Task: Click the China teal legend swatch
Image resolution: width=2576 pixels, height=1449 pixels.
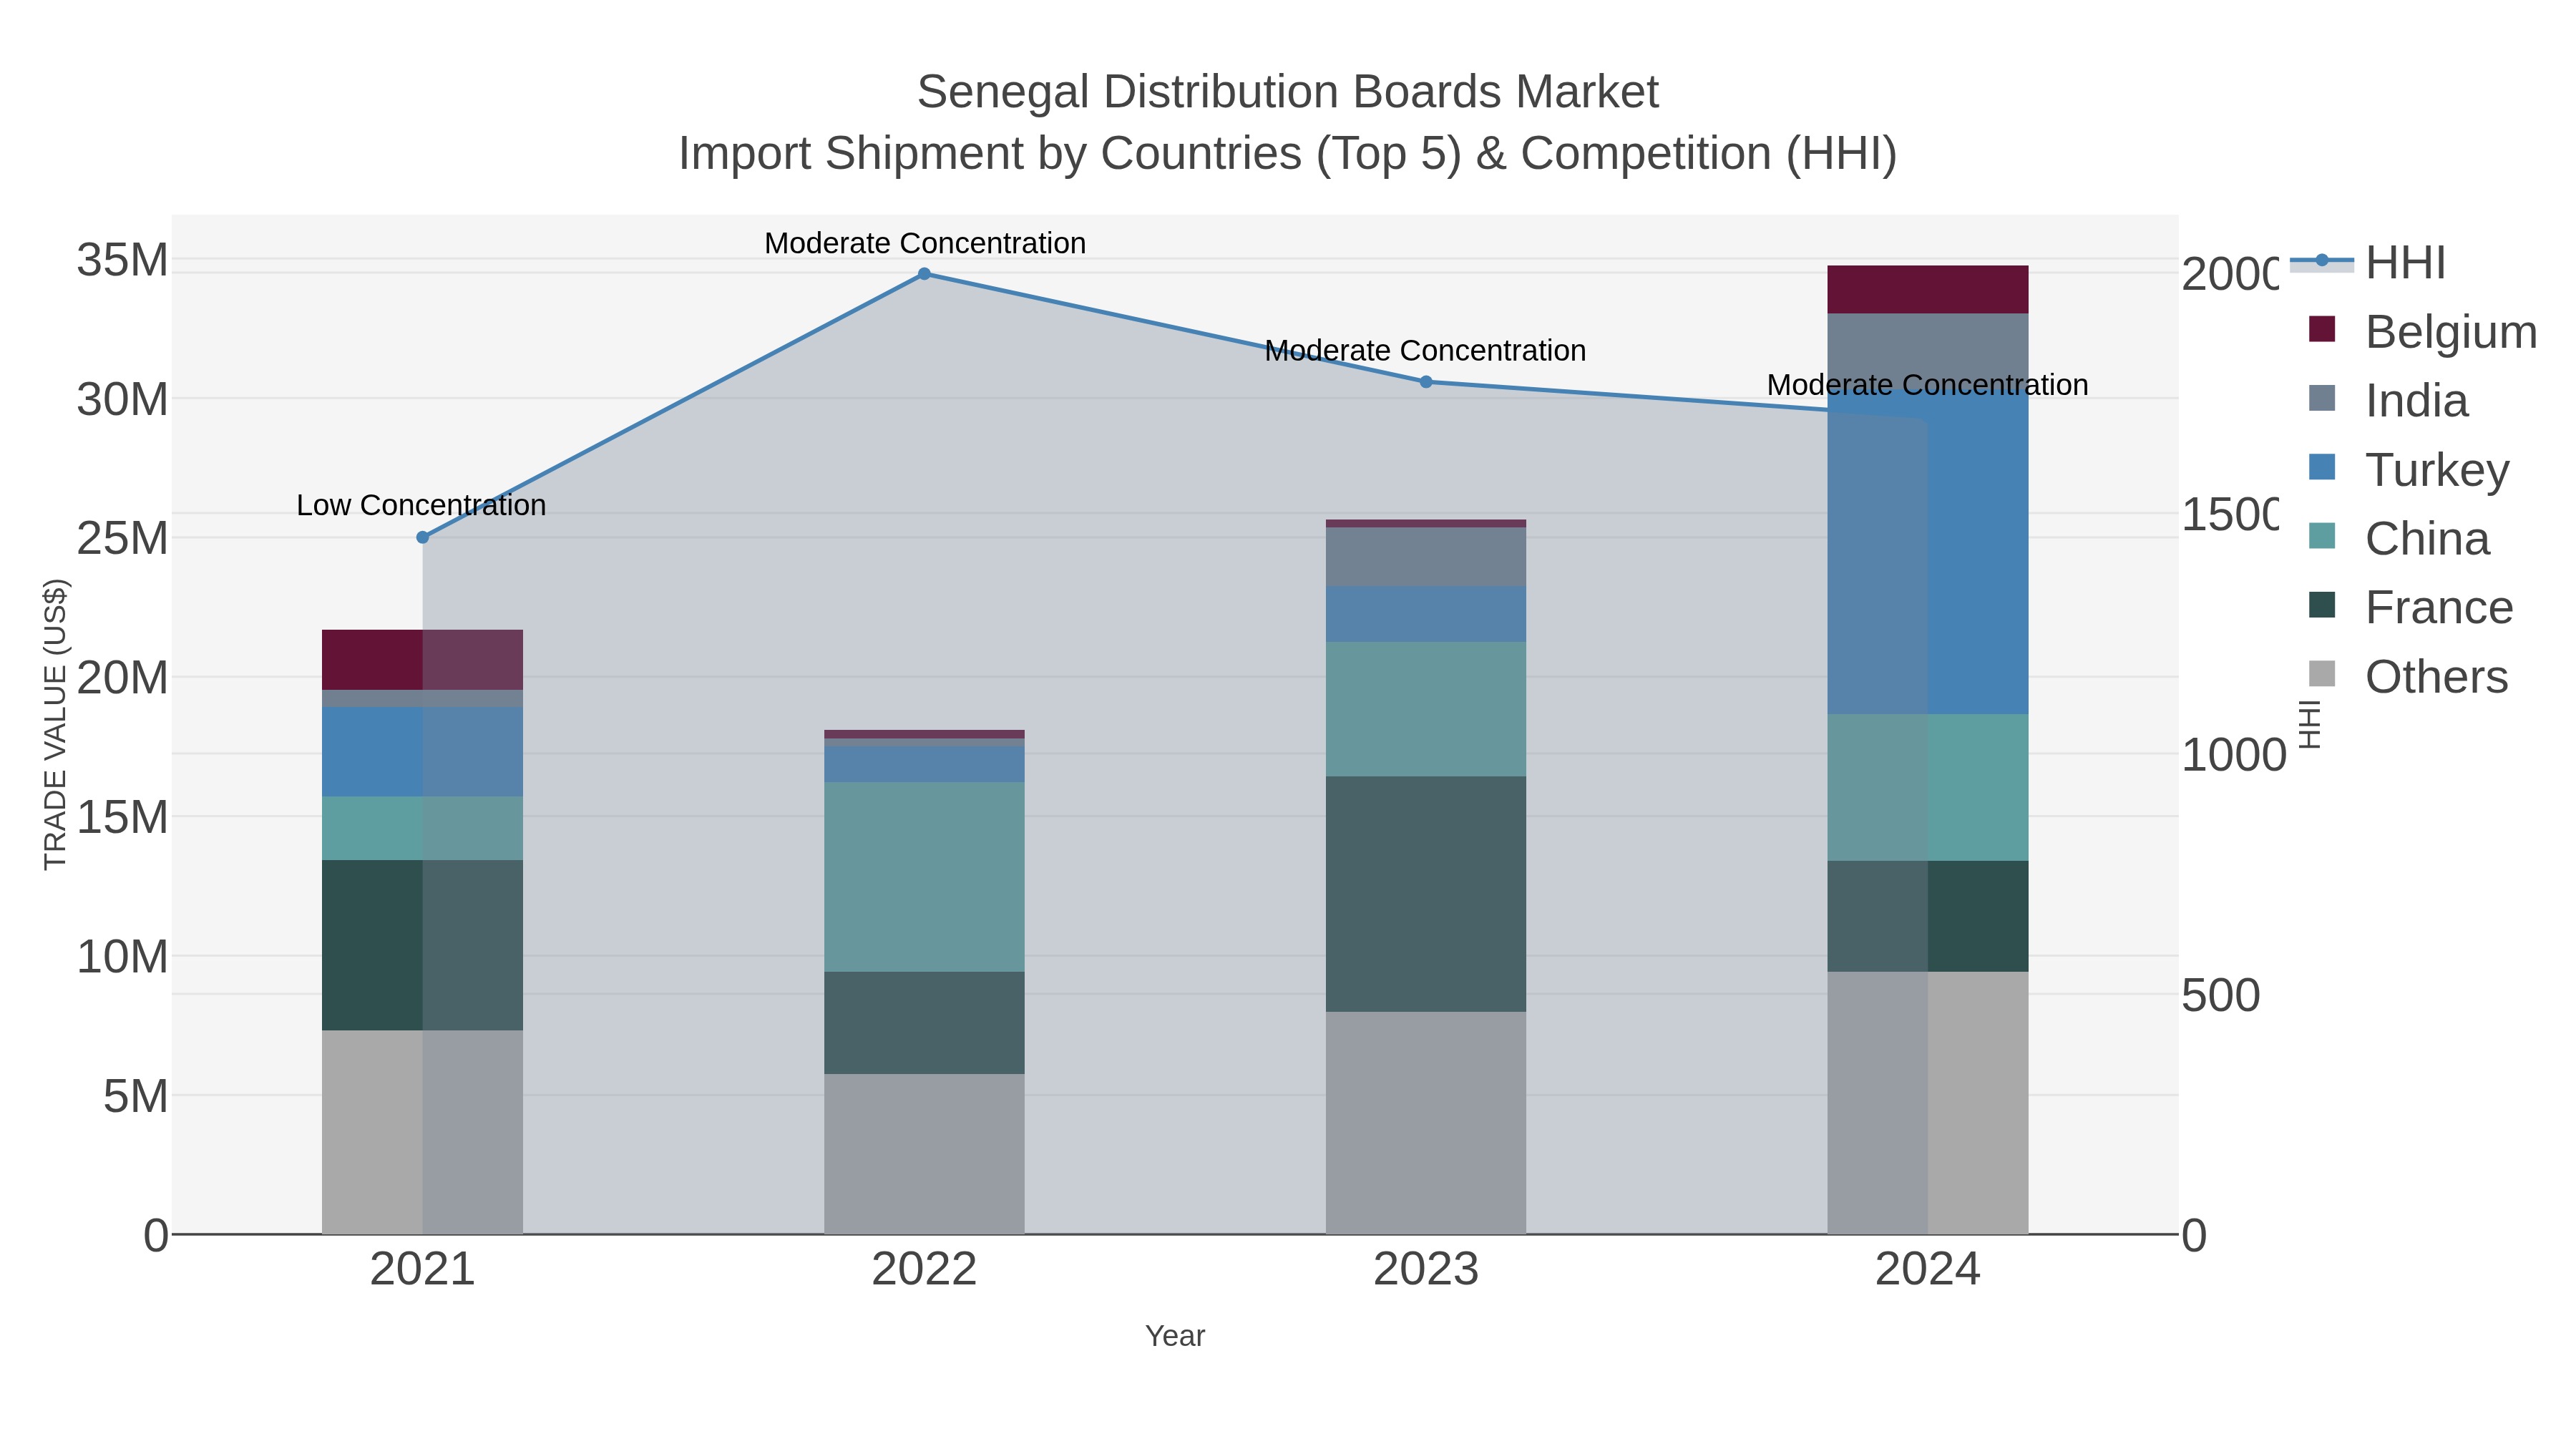Action: point(2322,536)
